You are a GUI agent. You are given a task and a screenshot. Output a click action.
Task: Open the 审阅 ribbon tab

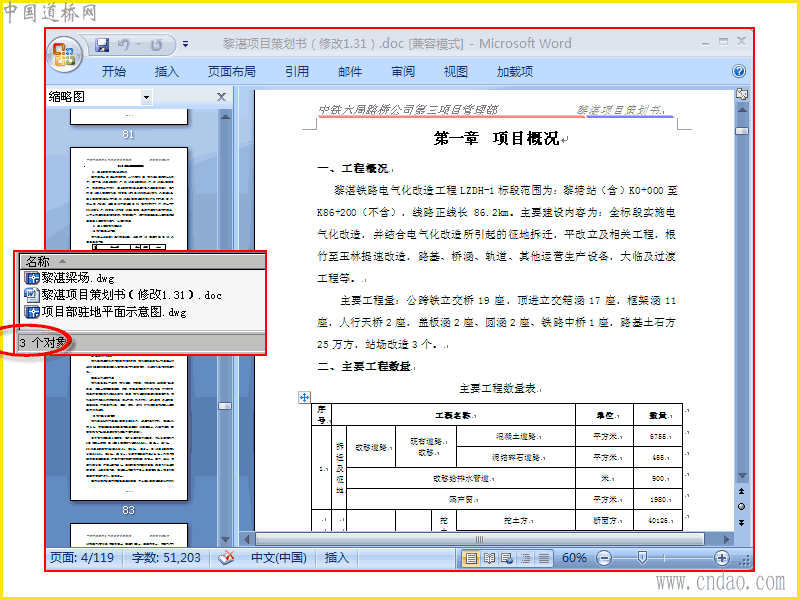pyautogui.click(x=403, y=71)
